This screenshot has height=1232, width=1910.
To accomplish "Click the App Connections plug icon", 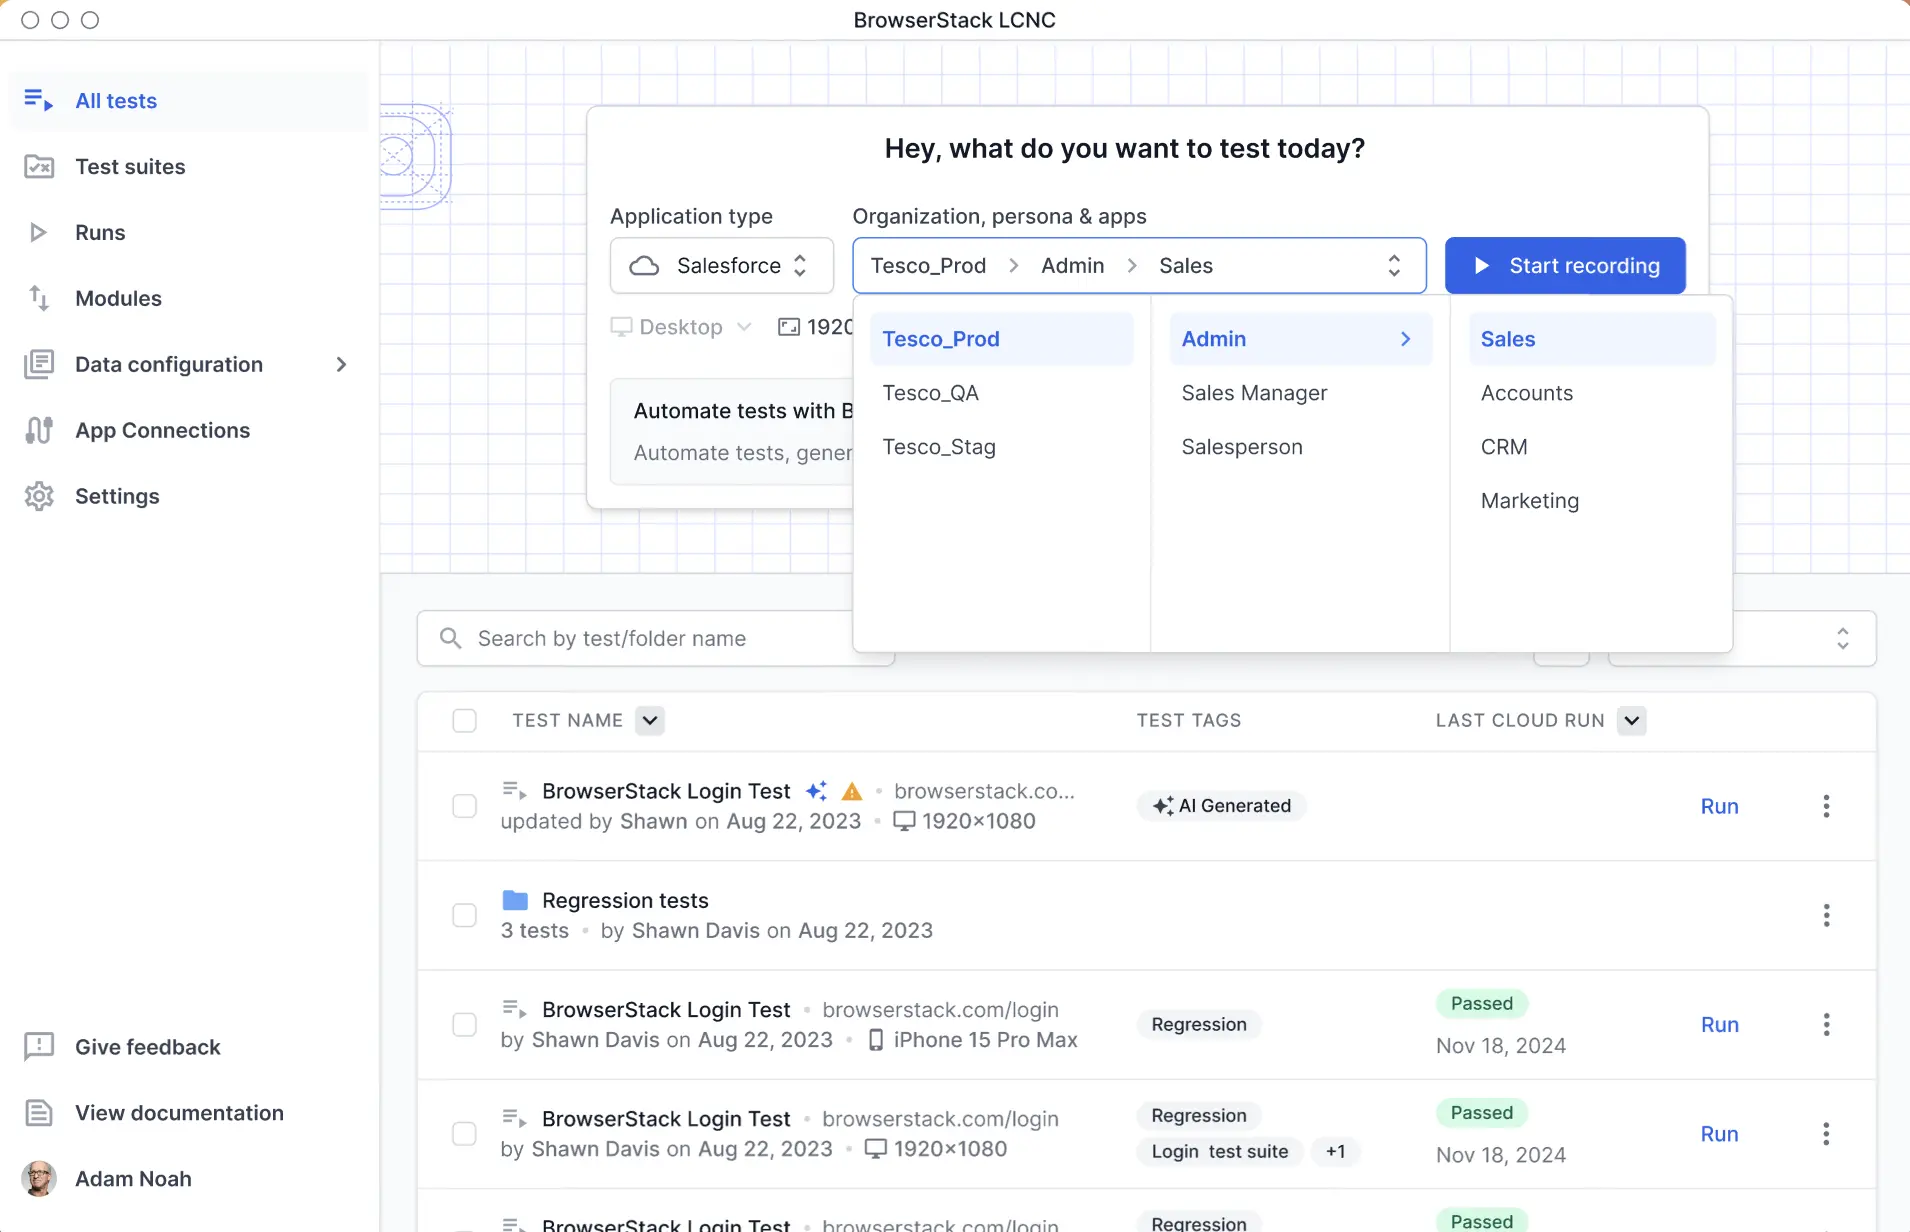I will pyautogui.click(x=39, y=430).
